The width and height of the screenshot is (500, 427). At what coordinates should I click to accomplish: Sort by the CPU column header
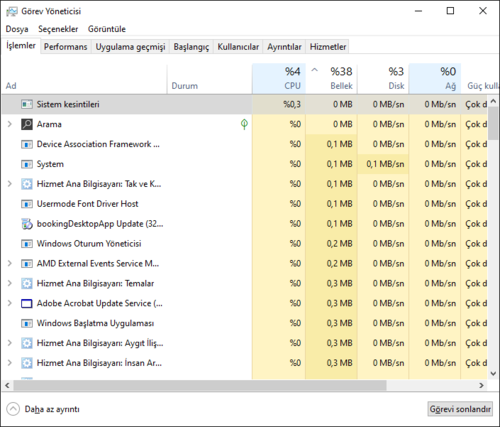point(279,79)
